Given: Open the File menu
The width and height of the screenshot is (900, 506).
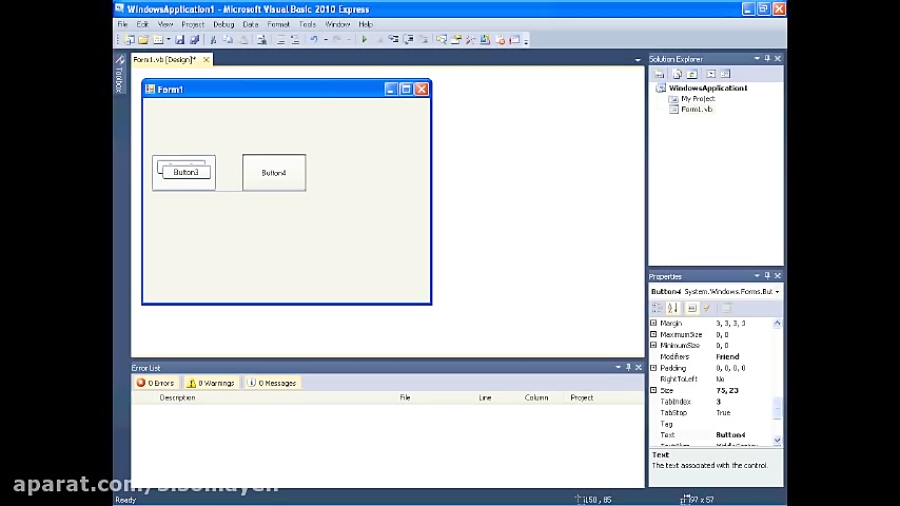Looking at the screenshot, I should click(x=122, y=25).
